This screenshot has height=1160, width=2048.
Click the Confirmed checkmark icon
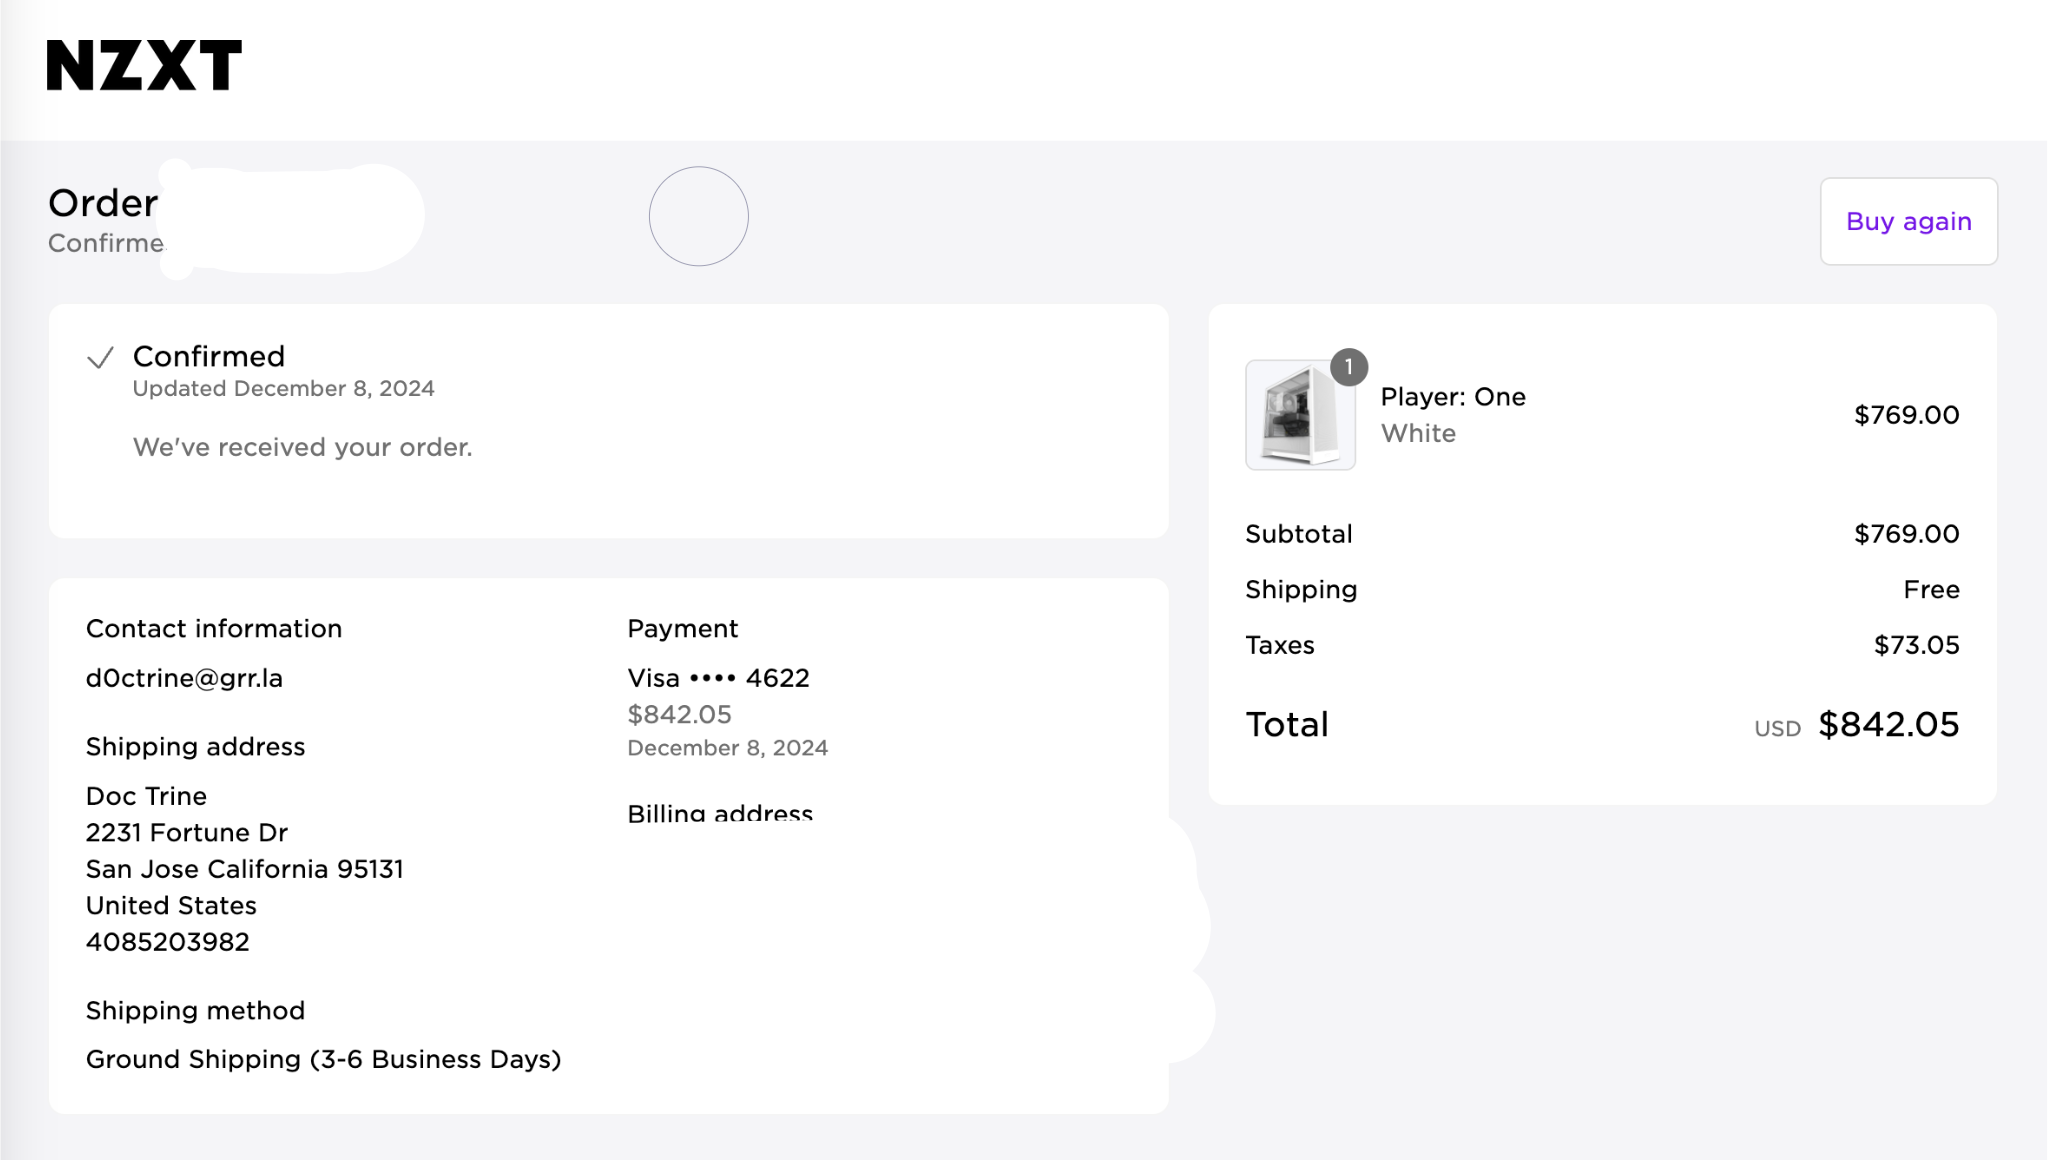(100, 358)
